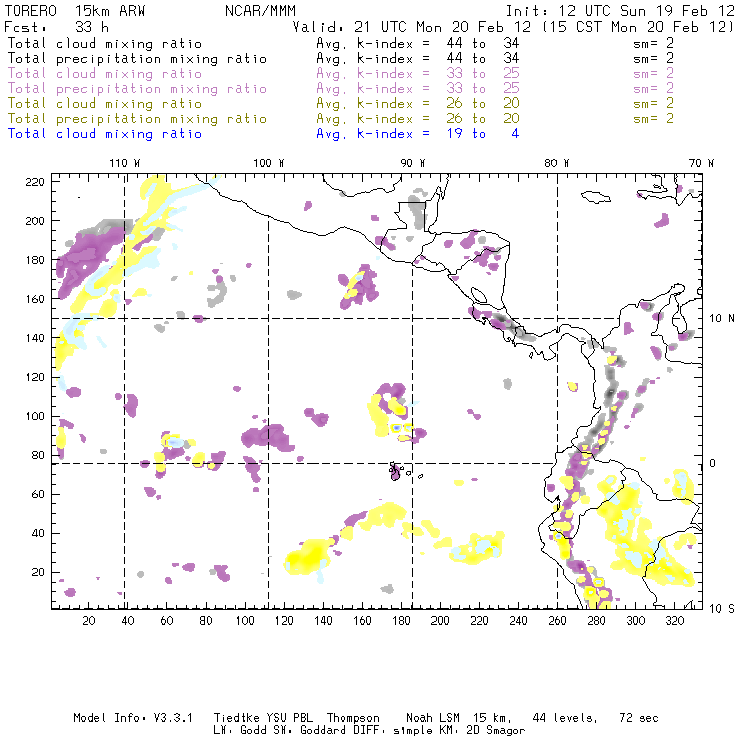Select the 'Model Info: V3.3.1' text
Image resolution: width=740 pixels, height=740 pixels.
[x=133, y=718]
